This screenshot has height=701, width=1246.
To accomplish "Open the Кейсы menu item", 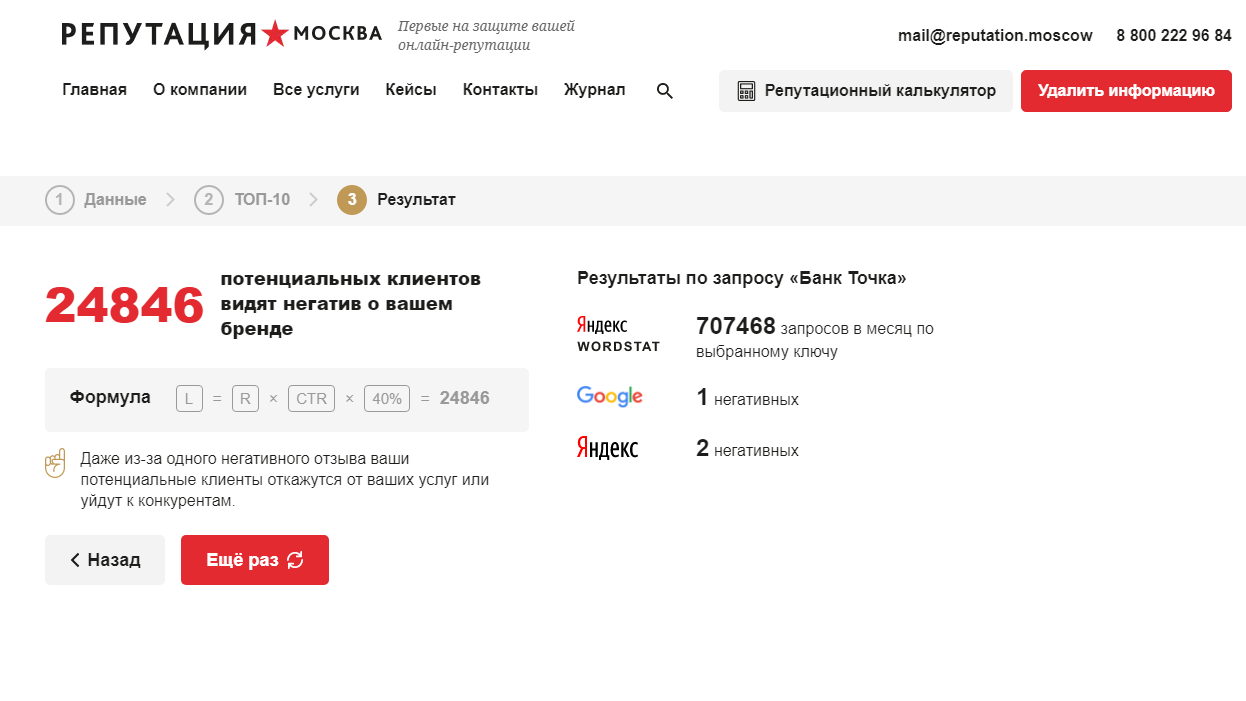I will pyautogui.click(x=411, y=90).
